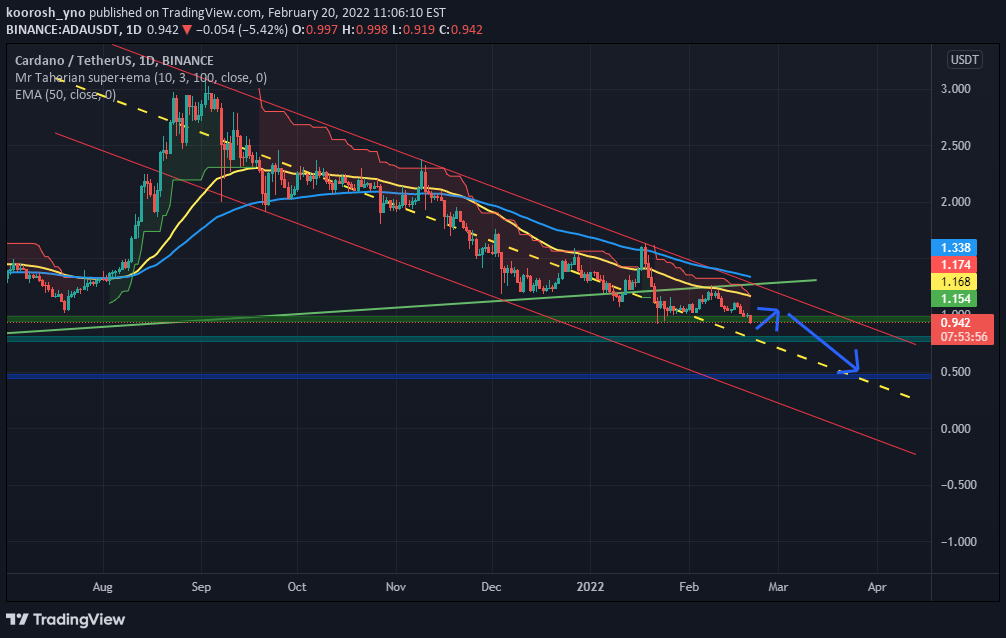Click the Oct label on time axis
This screenshot has width=1006, height=638.
(x=297, y=587)
